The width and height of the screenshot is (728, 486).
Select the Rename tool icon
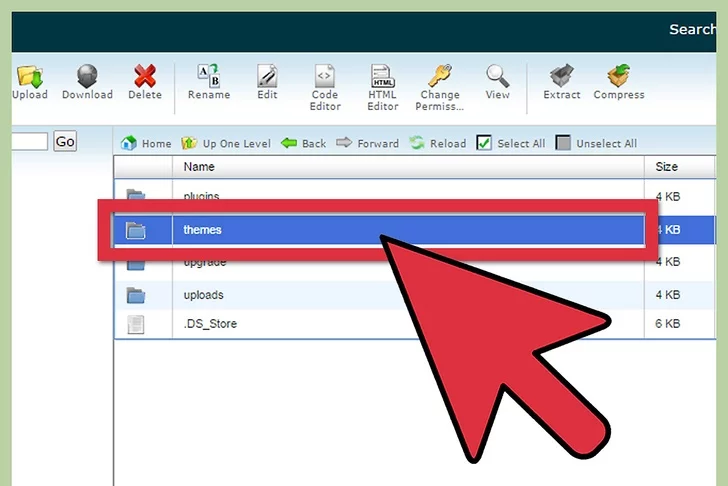click(x=209, y=78)
